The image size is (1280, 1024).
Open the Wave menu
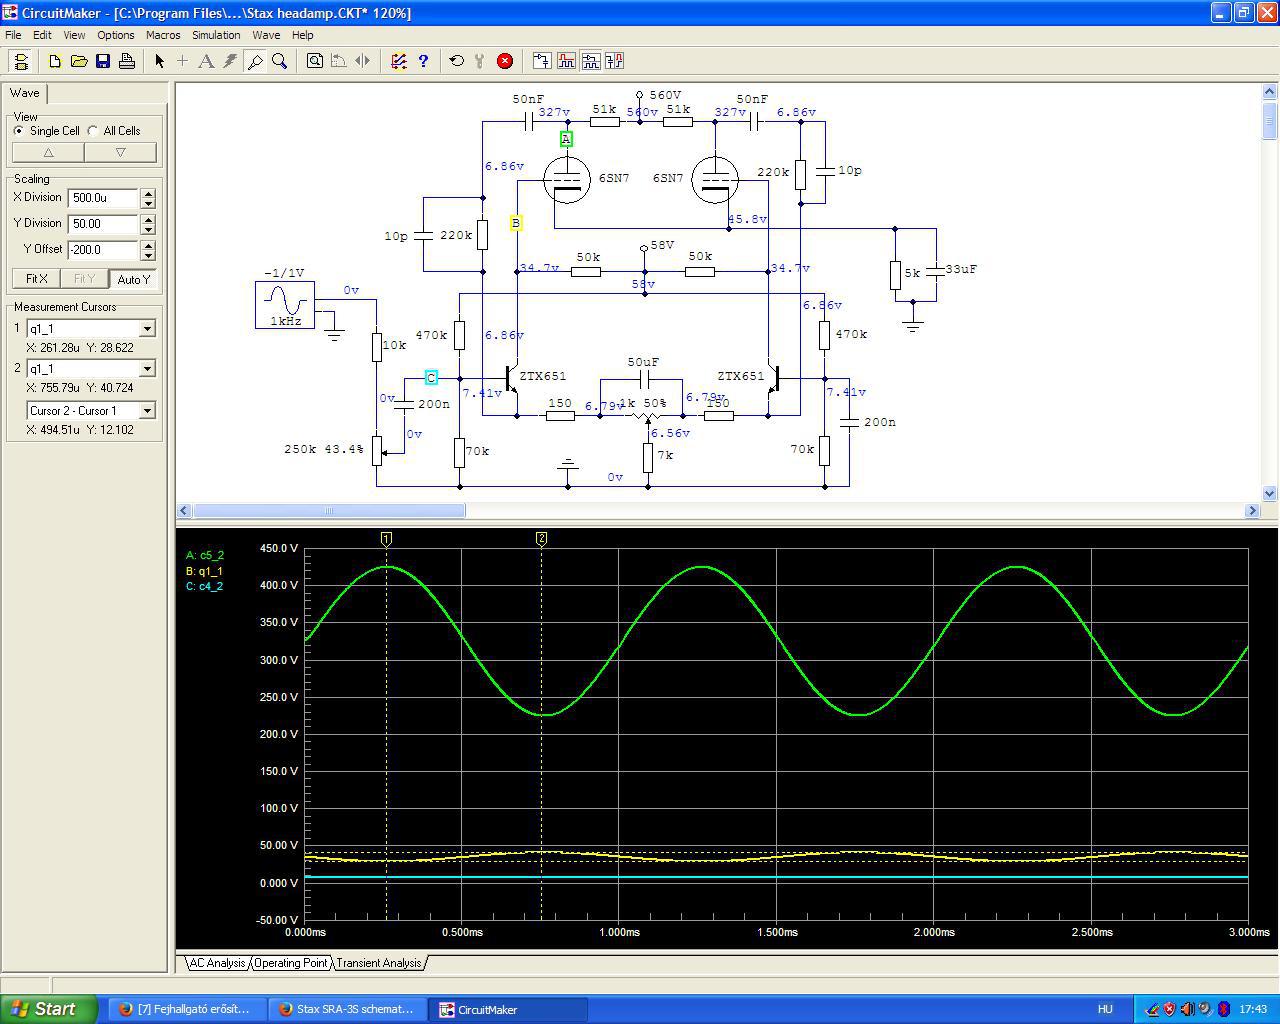266,35
